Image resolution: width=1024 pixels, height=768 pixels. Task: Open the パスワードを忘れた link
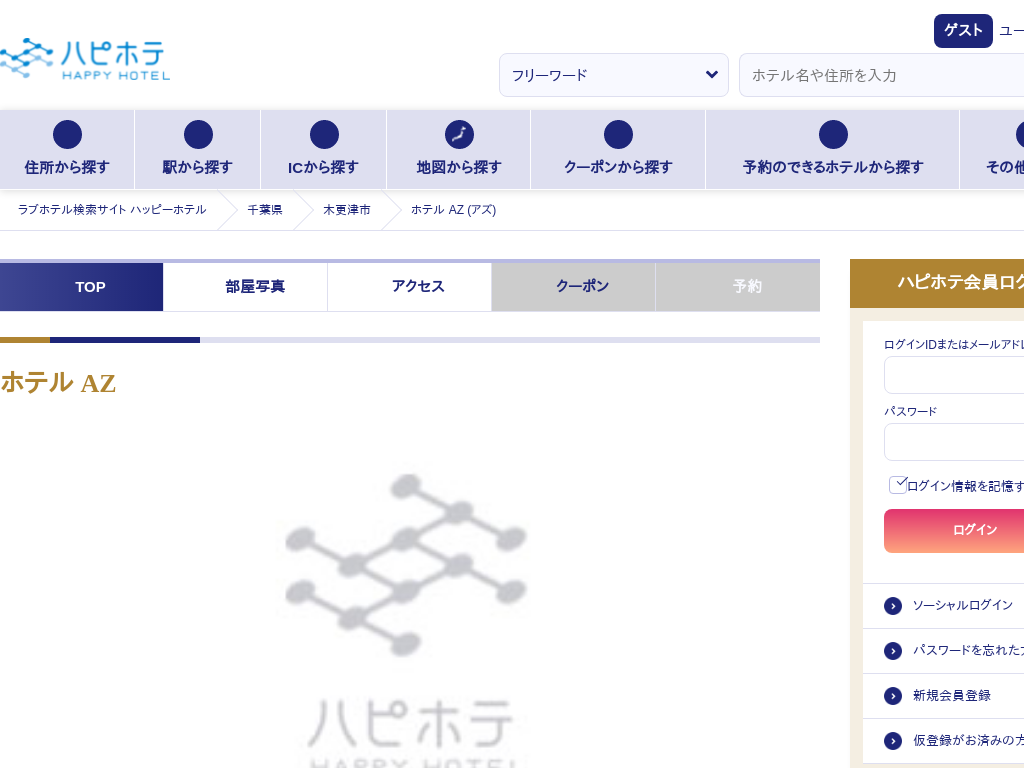point(968,650)
